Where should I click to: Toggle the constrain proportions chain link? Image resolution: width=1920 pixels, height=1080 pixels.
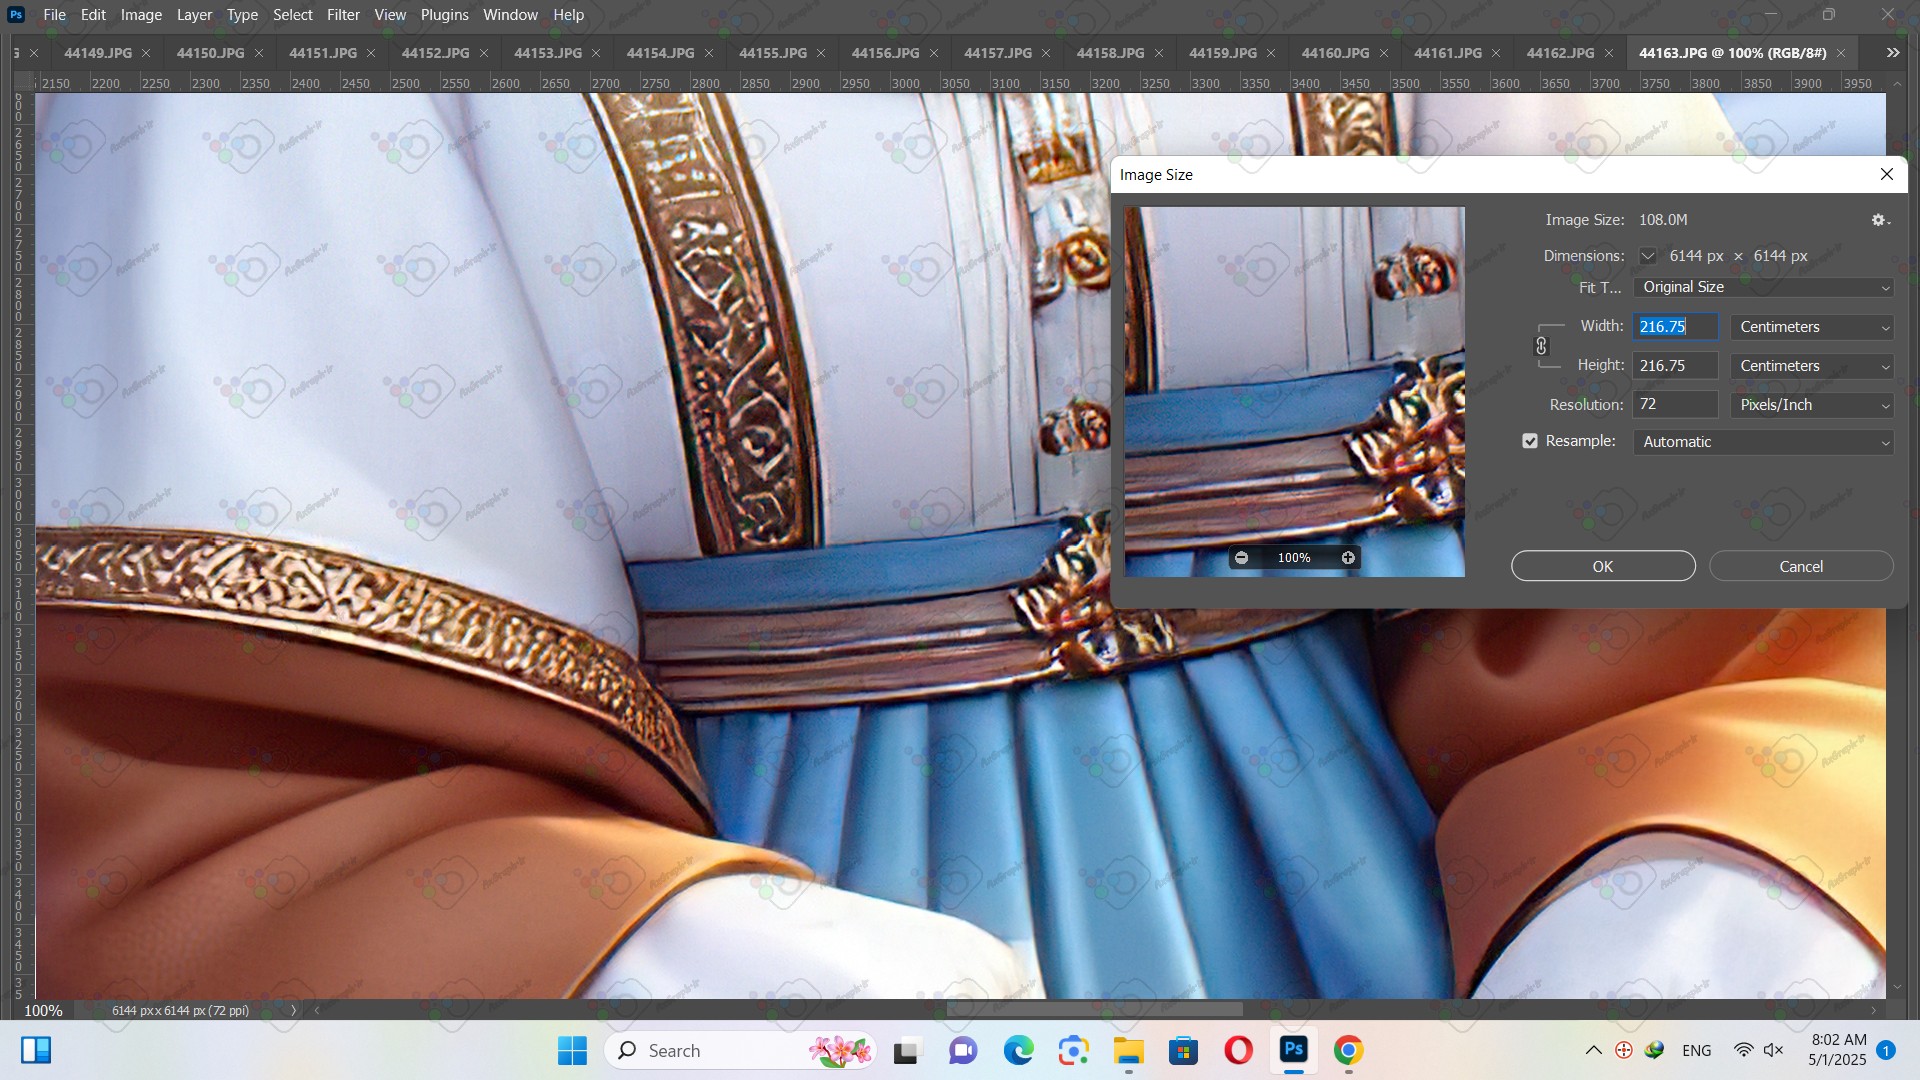[1541, 346]
